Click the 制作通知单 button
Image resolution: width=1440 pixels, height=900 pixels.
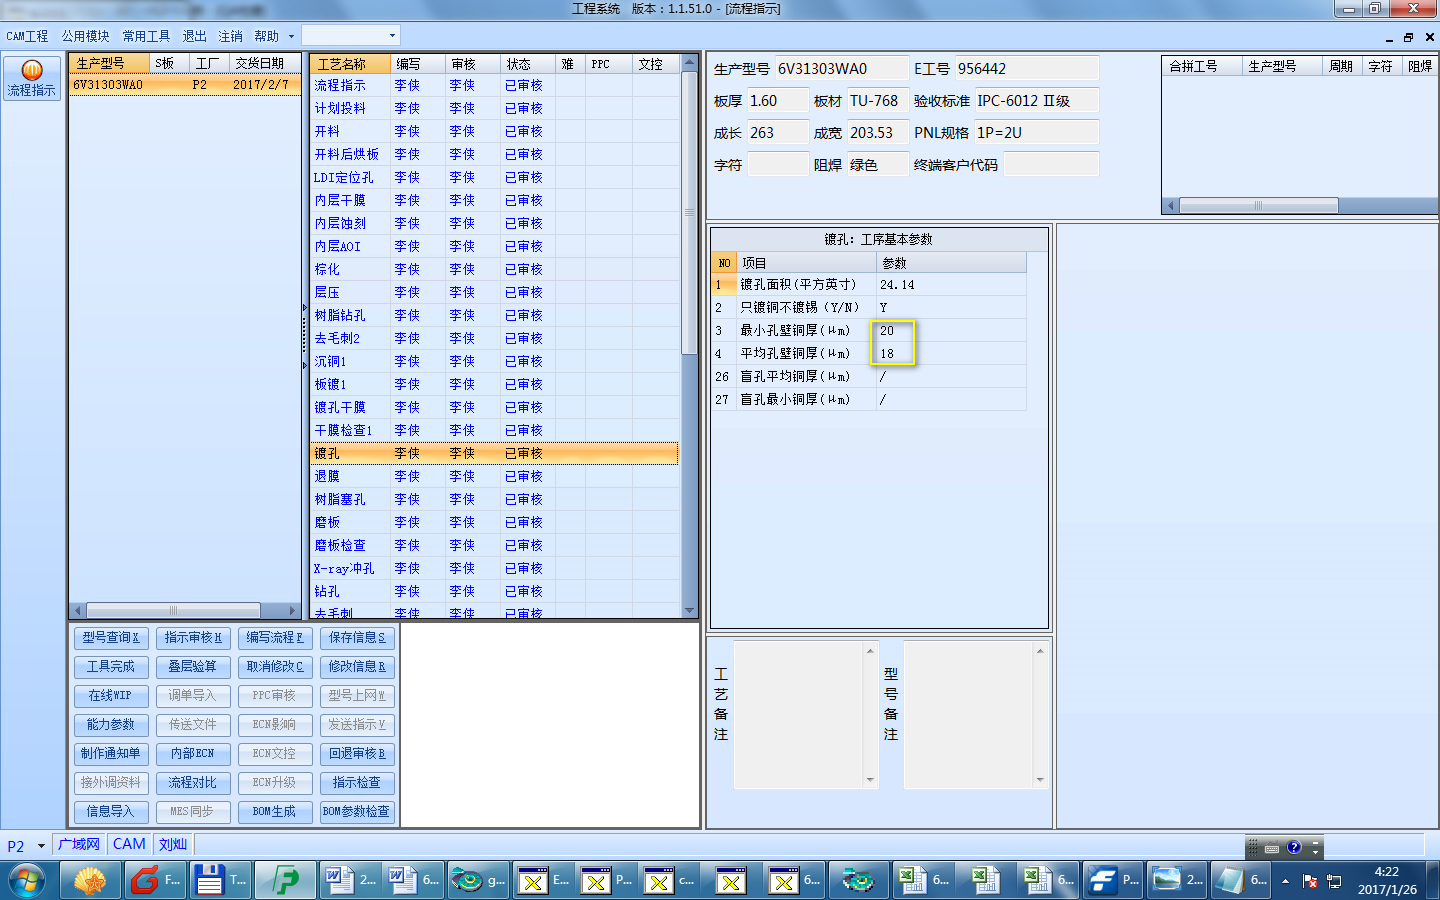[111, 754]
